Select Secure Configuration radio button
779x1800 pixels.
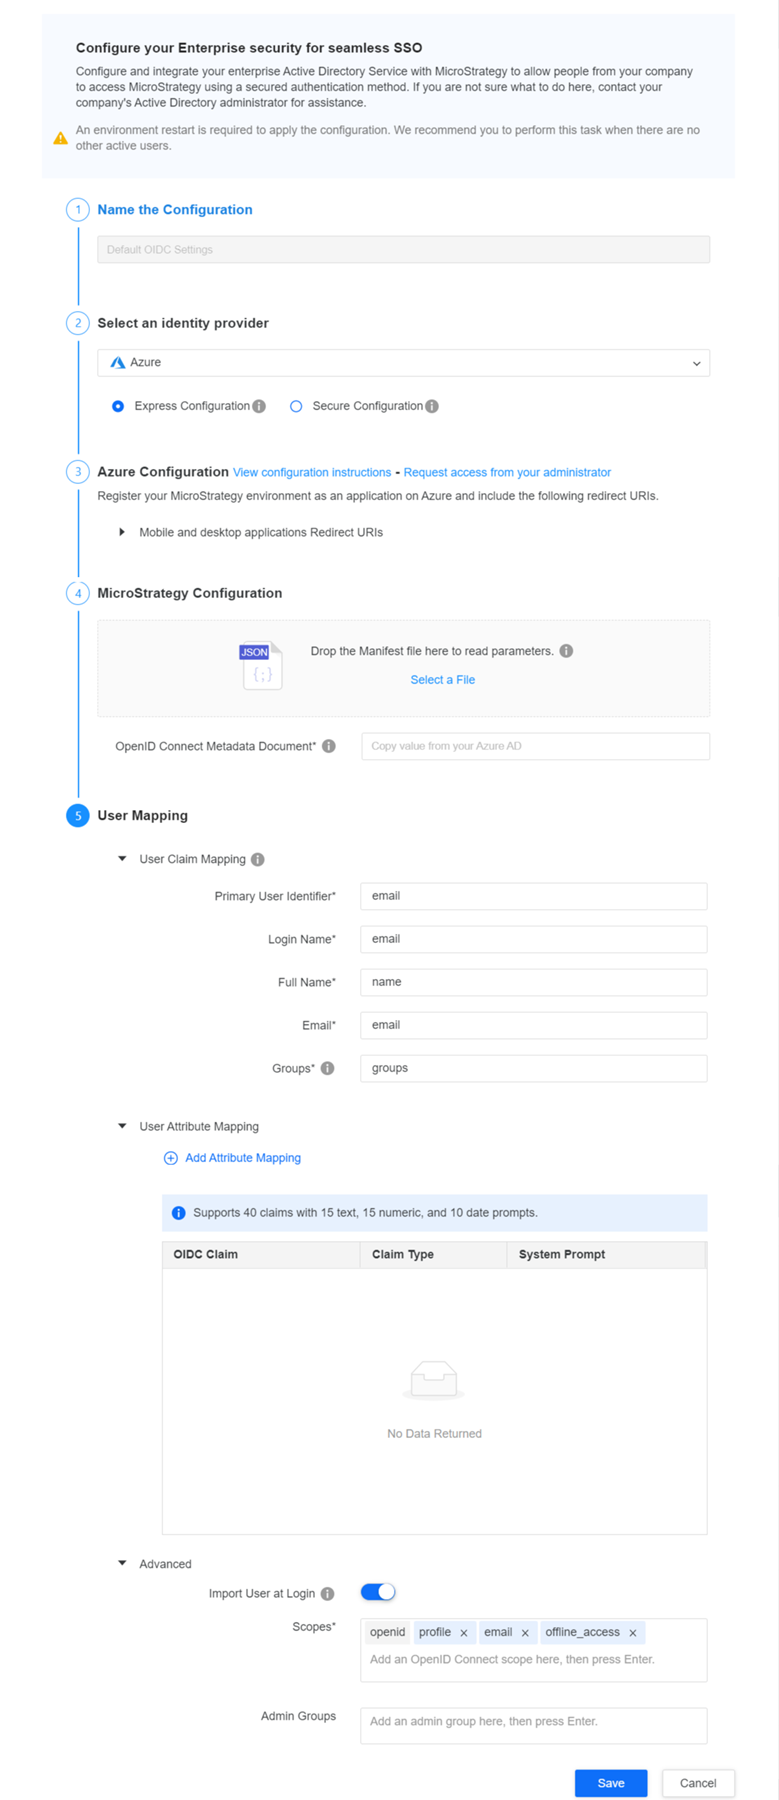click(x=296, y=406)
